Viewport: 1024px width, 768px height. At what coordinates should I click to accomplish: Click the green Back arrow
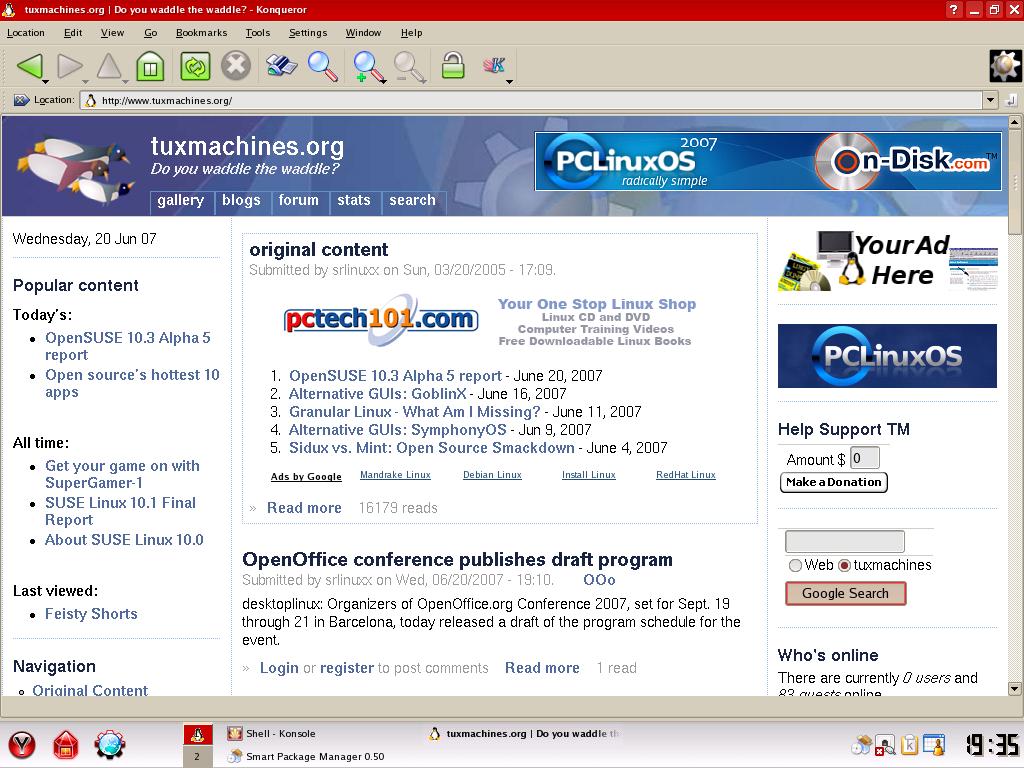pyautogui.click(x=30, y=65)
